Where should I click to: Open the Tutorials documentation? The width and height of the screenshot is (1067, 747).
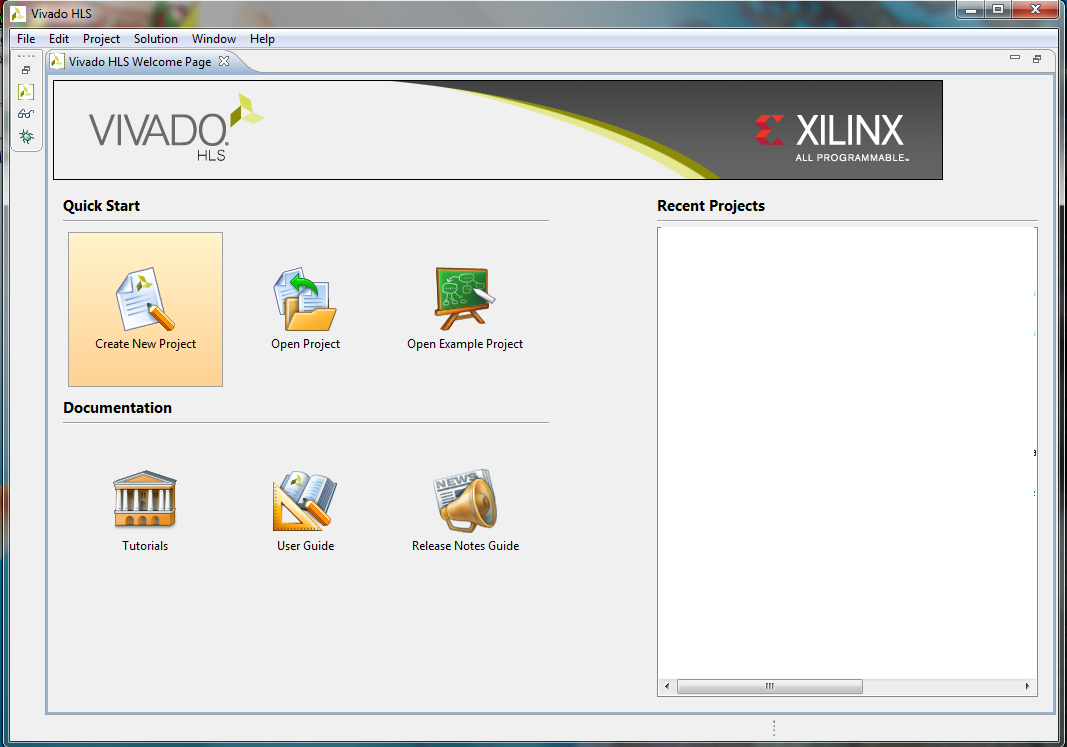(145, 511)
